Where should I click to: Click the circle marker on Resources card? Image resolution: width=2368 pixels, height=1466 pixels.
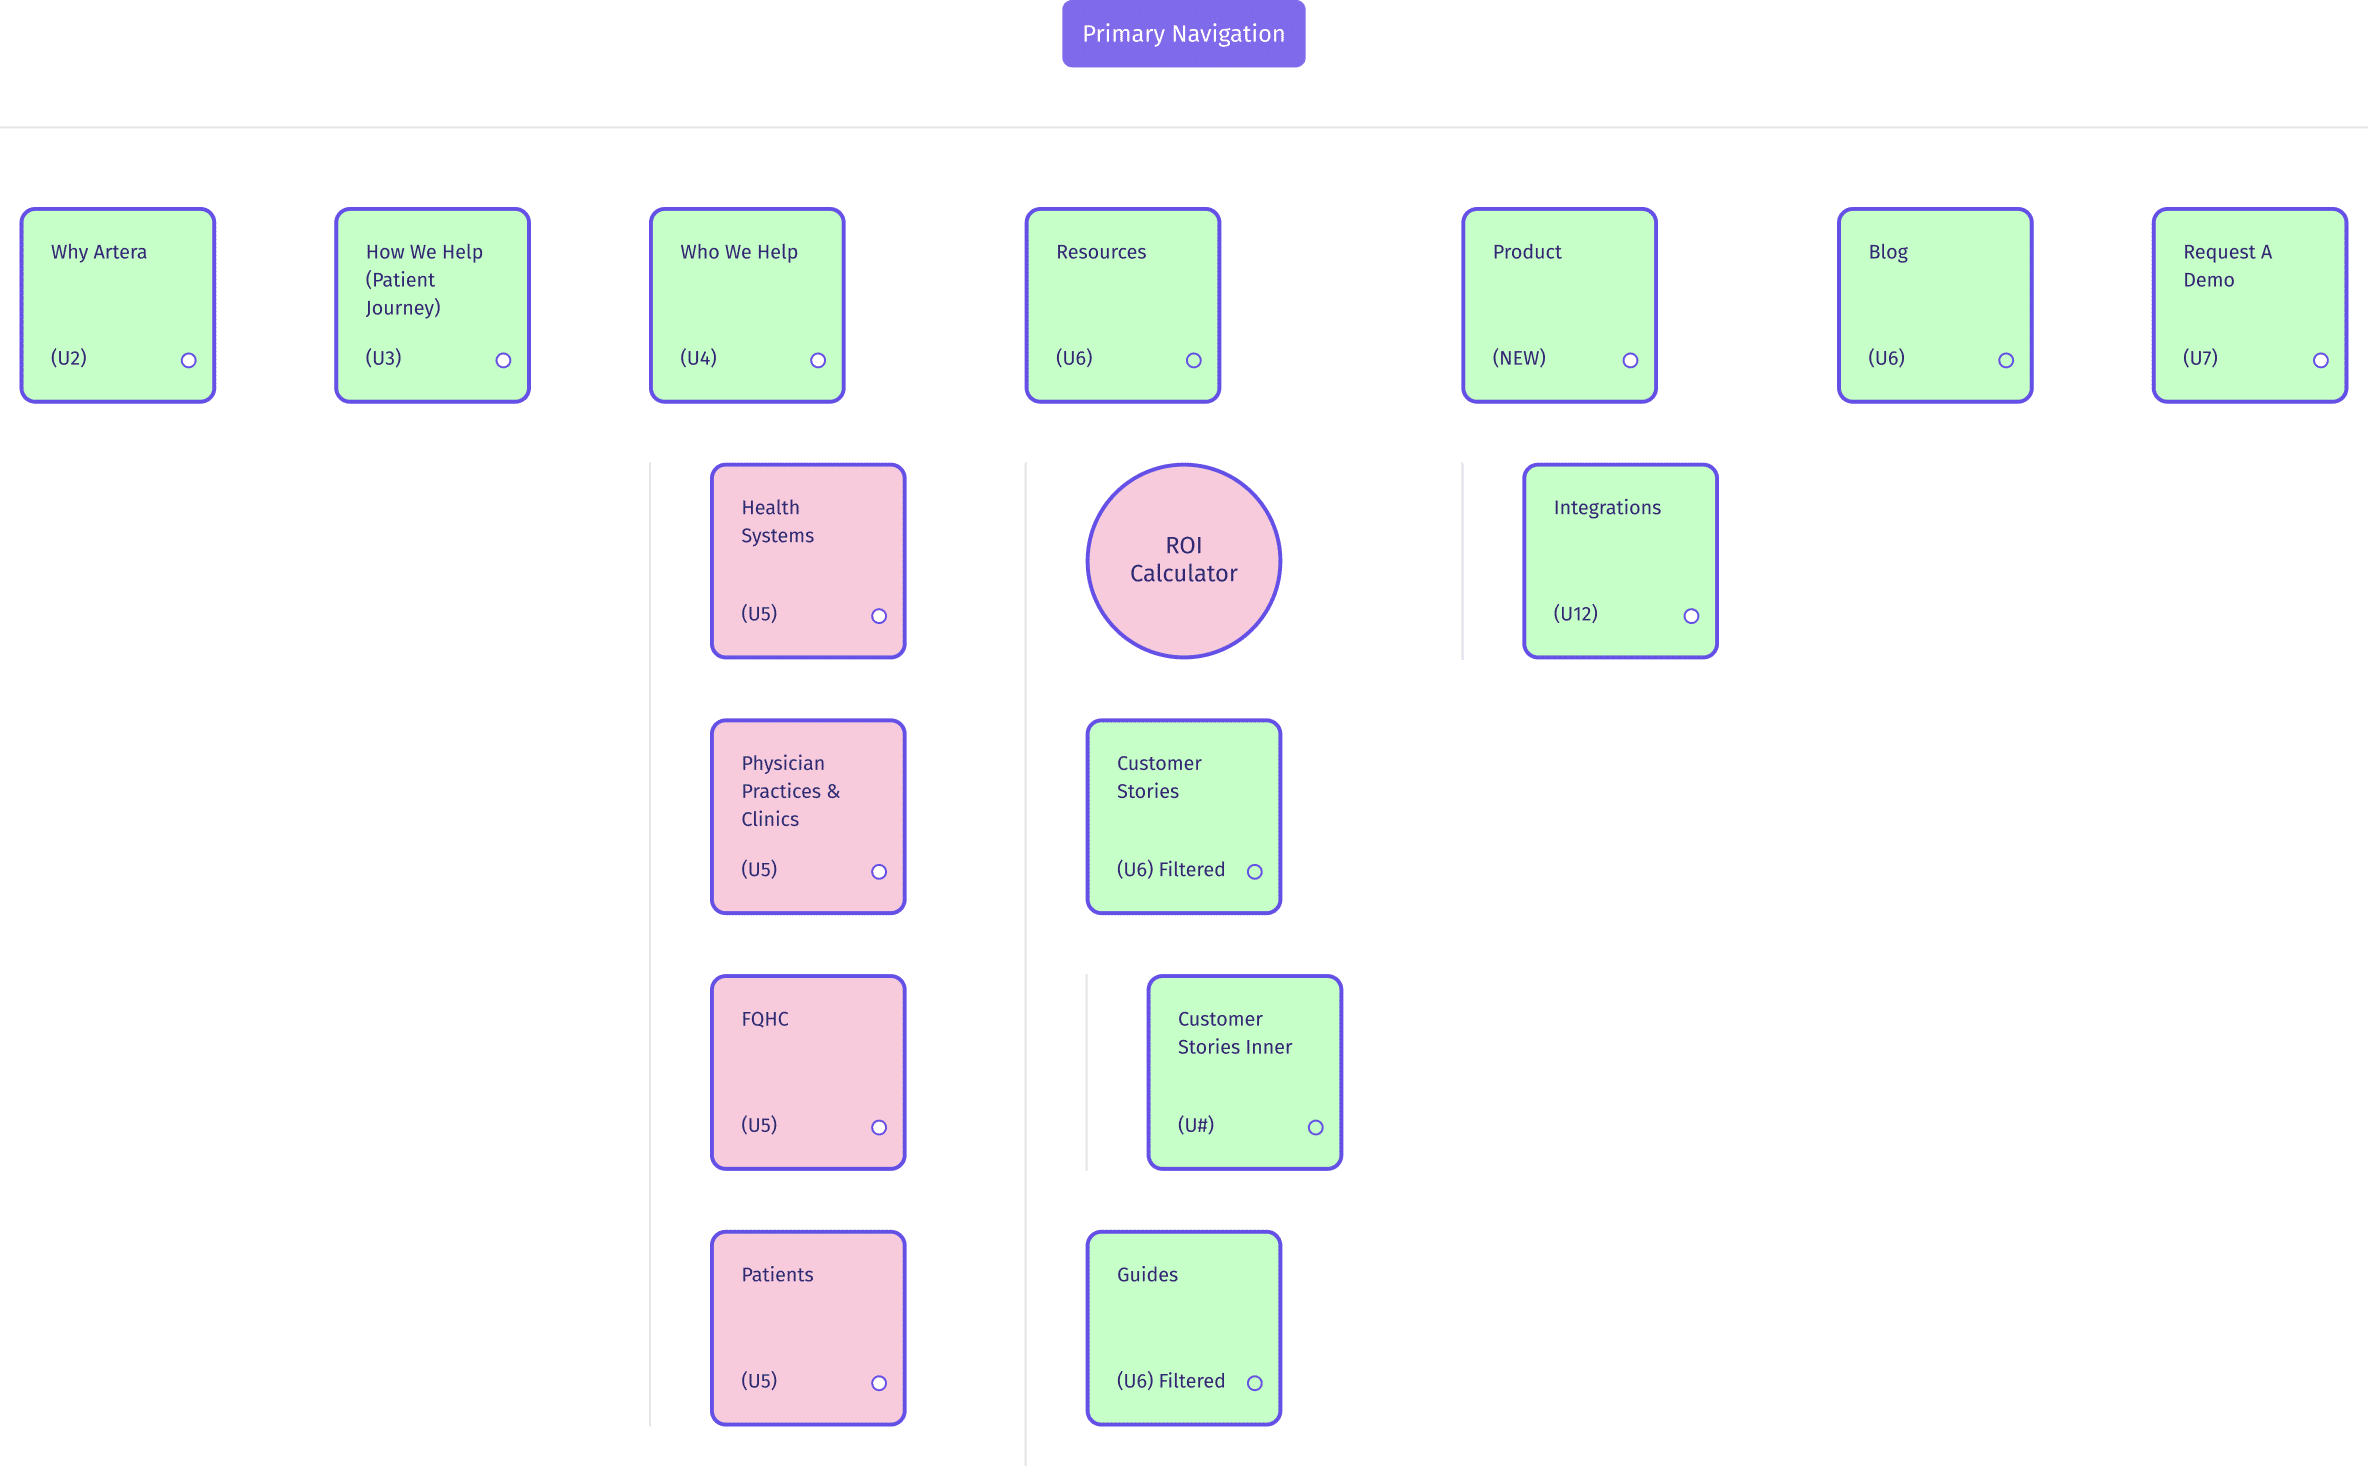1194,360
